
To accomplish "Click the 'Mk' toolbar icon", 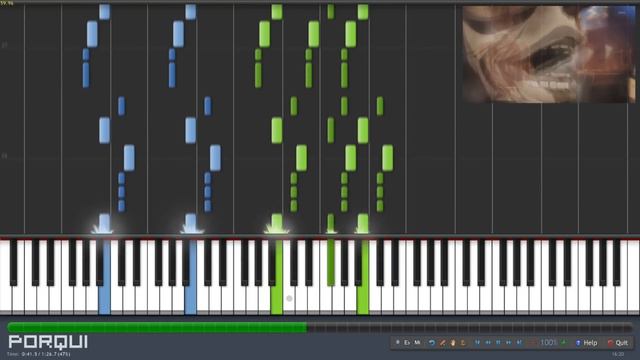I will coord(417,342).
